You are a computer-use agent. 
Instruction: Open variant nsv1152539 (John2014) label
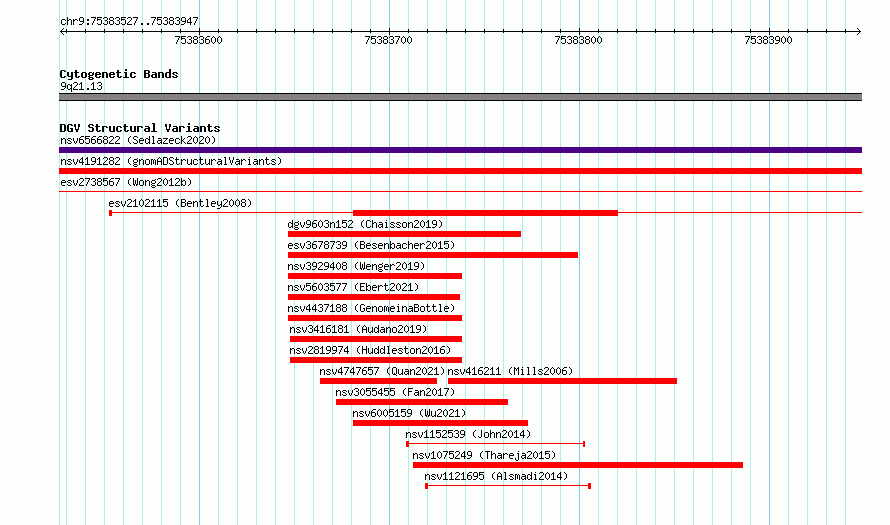pos(468,434)
